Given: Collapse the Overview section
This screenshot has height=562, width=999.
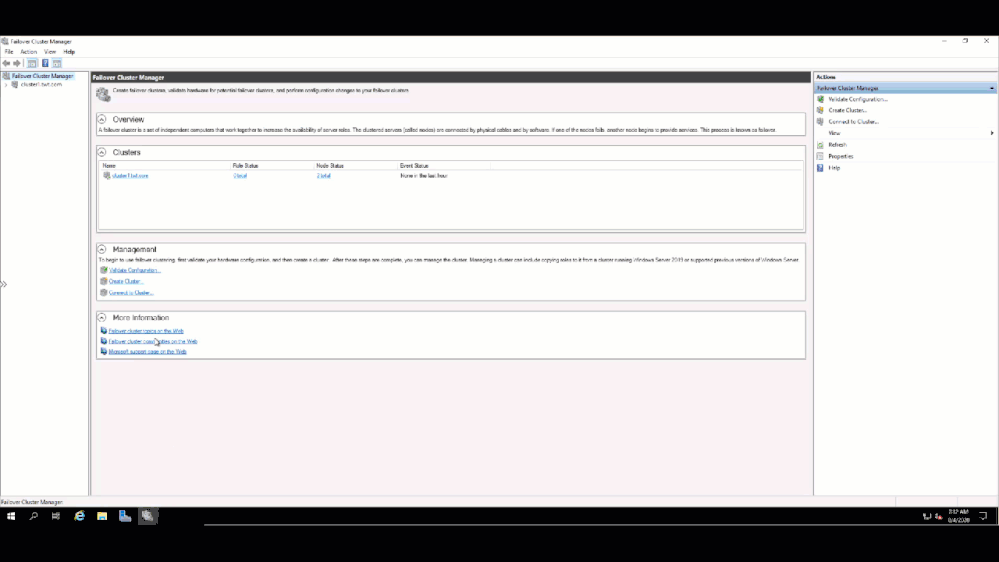Looking at the screenshot, I should click(101, 119).
